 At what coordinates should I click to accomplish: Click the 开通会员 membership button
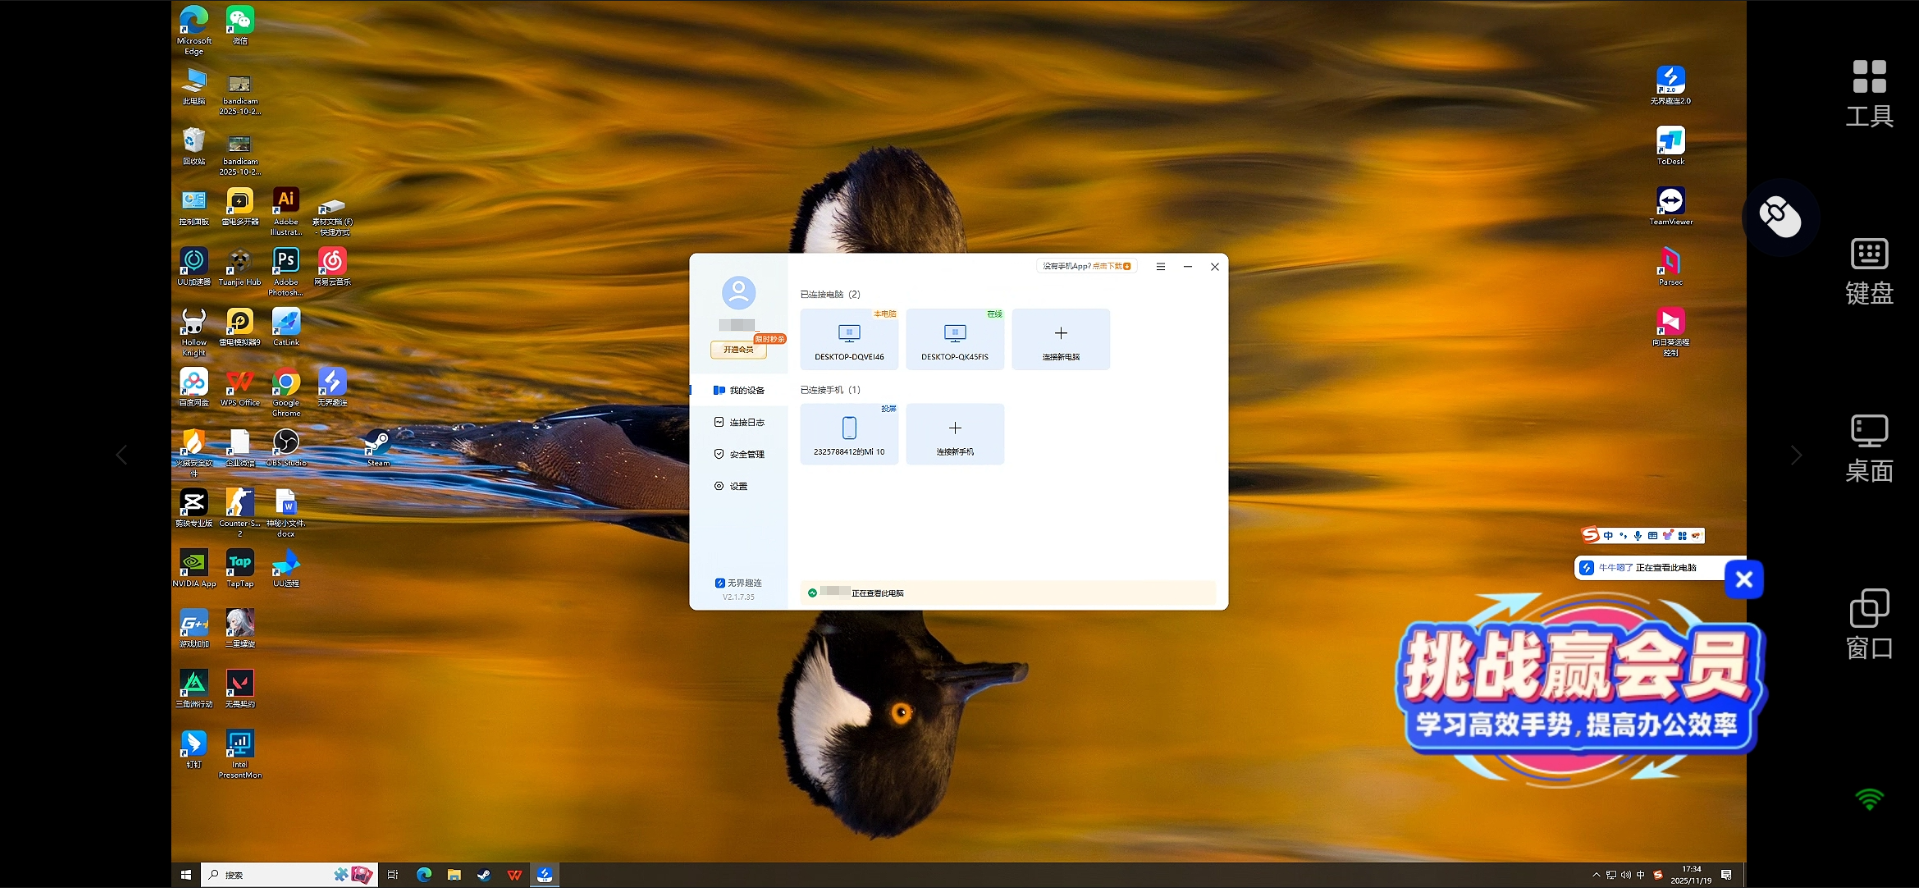click(x=738, y=350)
